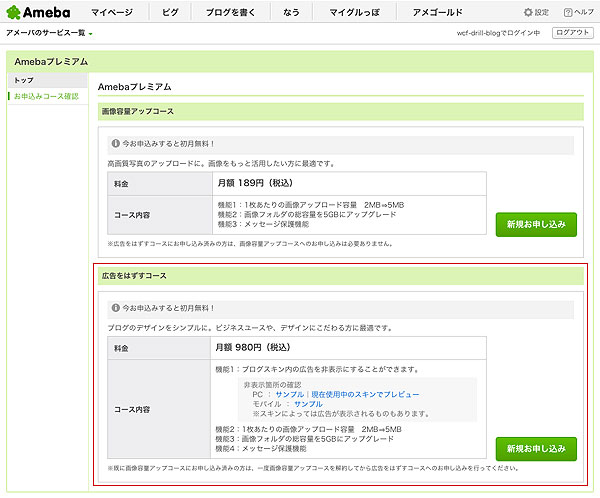Click the 月額 980円（税込） price text
The image size is (600, 498).
coord(253,347)
